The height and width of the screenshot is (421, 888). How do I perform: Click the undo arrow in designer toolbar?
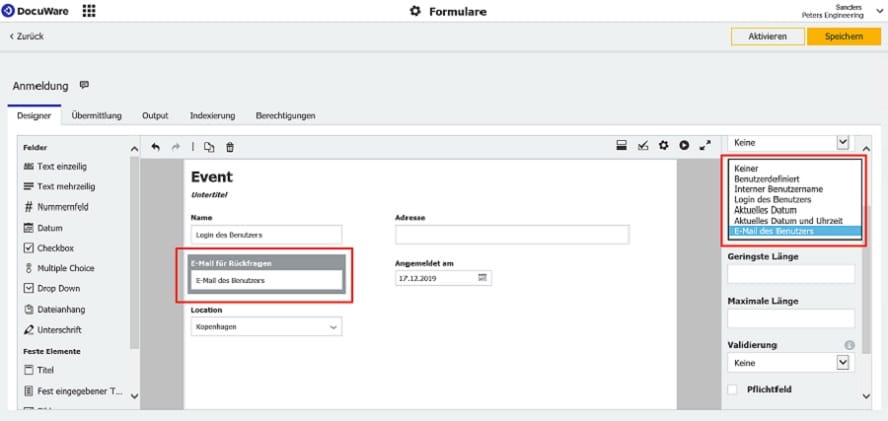click(155, 147)
